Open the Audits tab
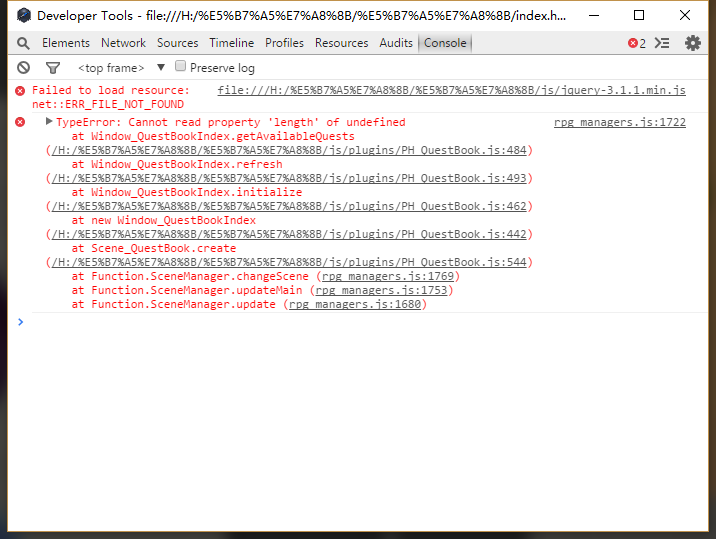Image resolution: width=716 pixels, height=539 pixels. (x=396, y=43)
